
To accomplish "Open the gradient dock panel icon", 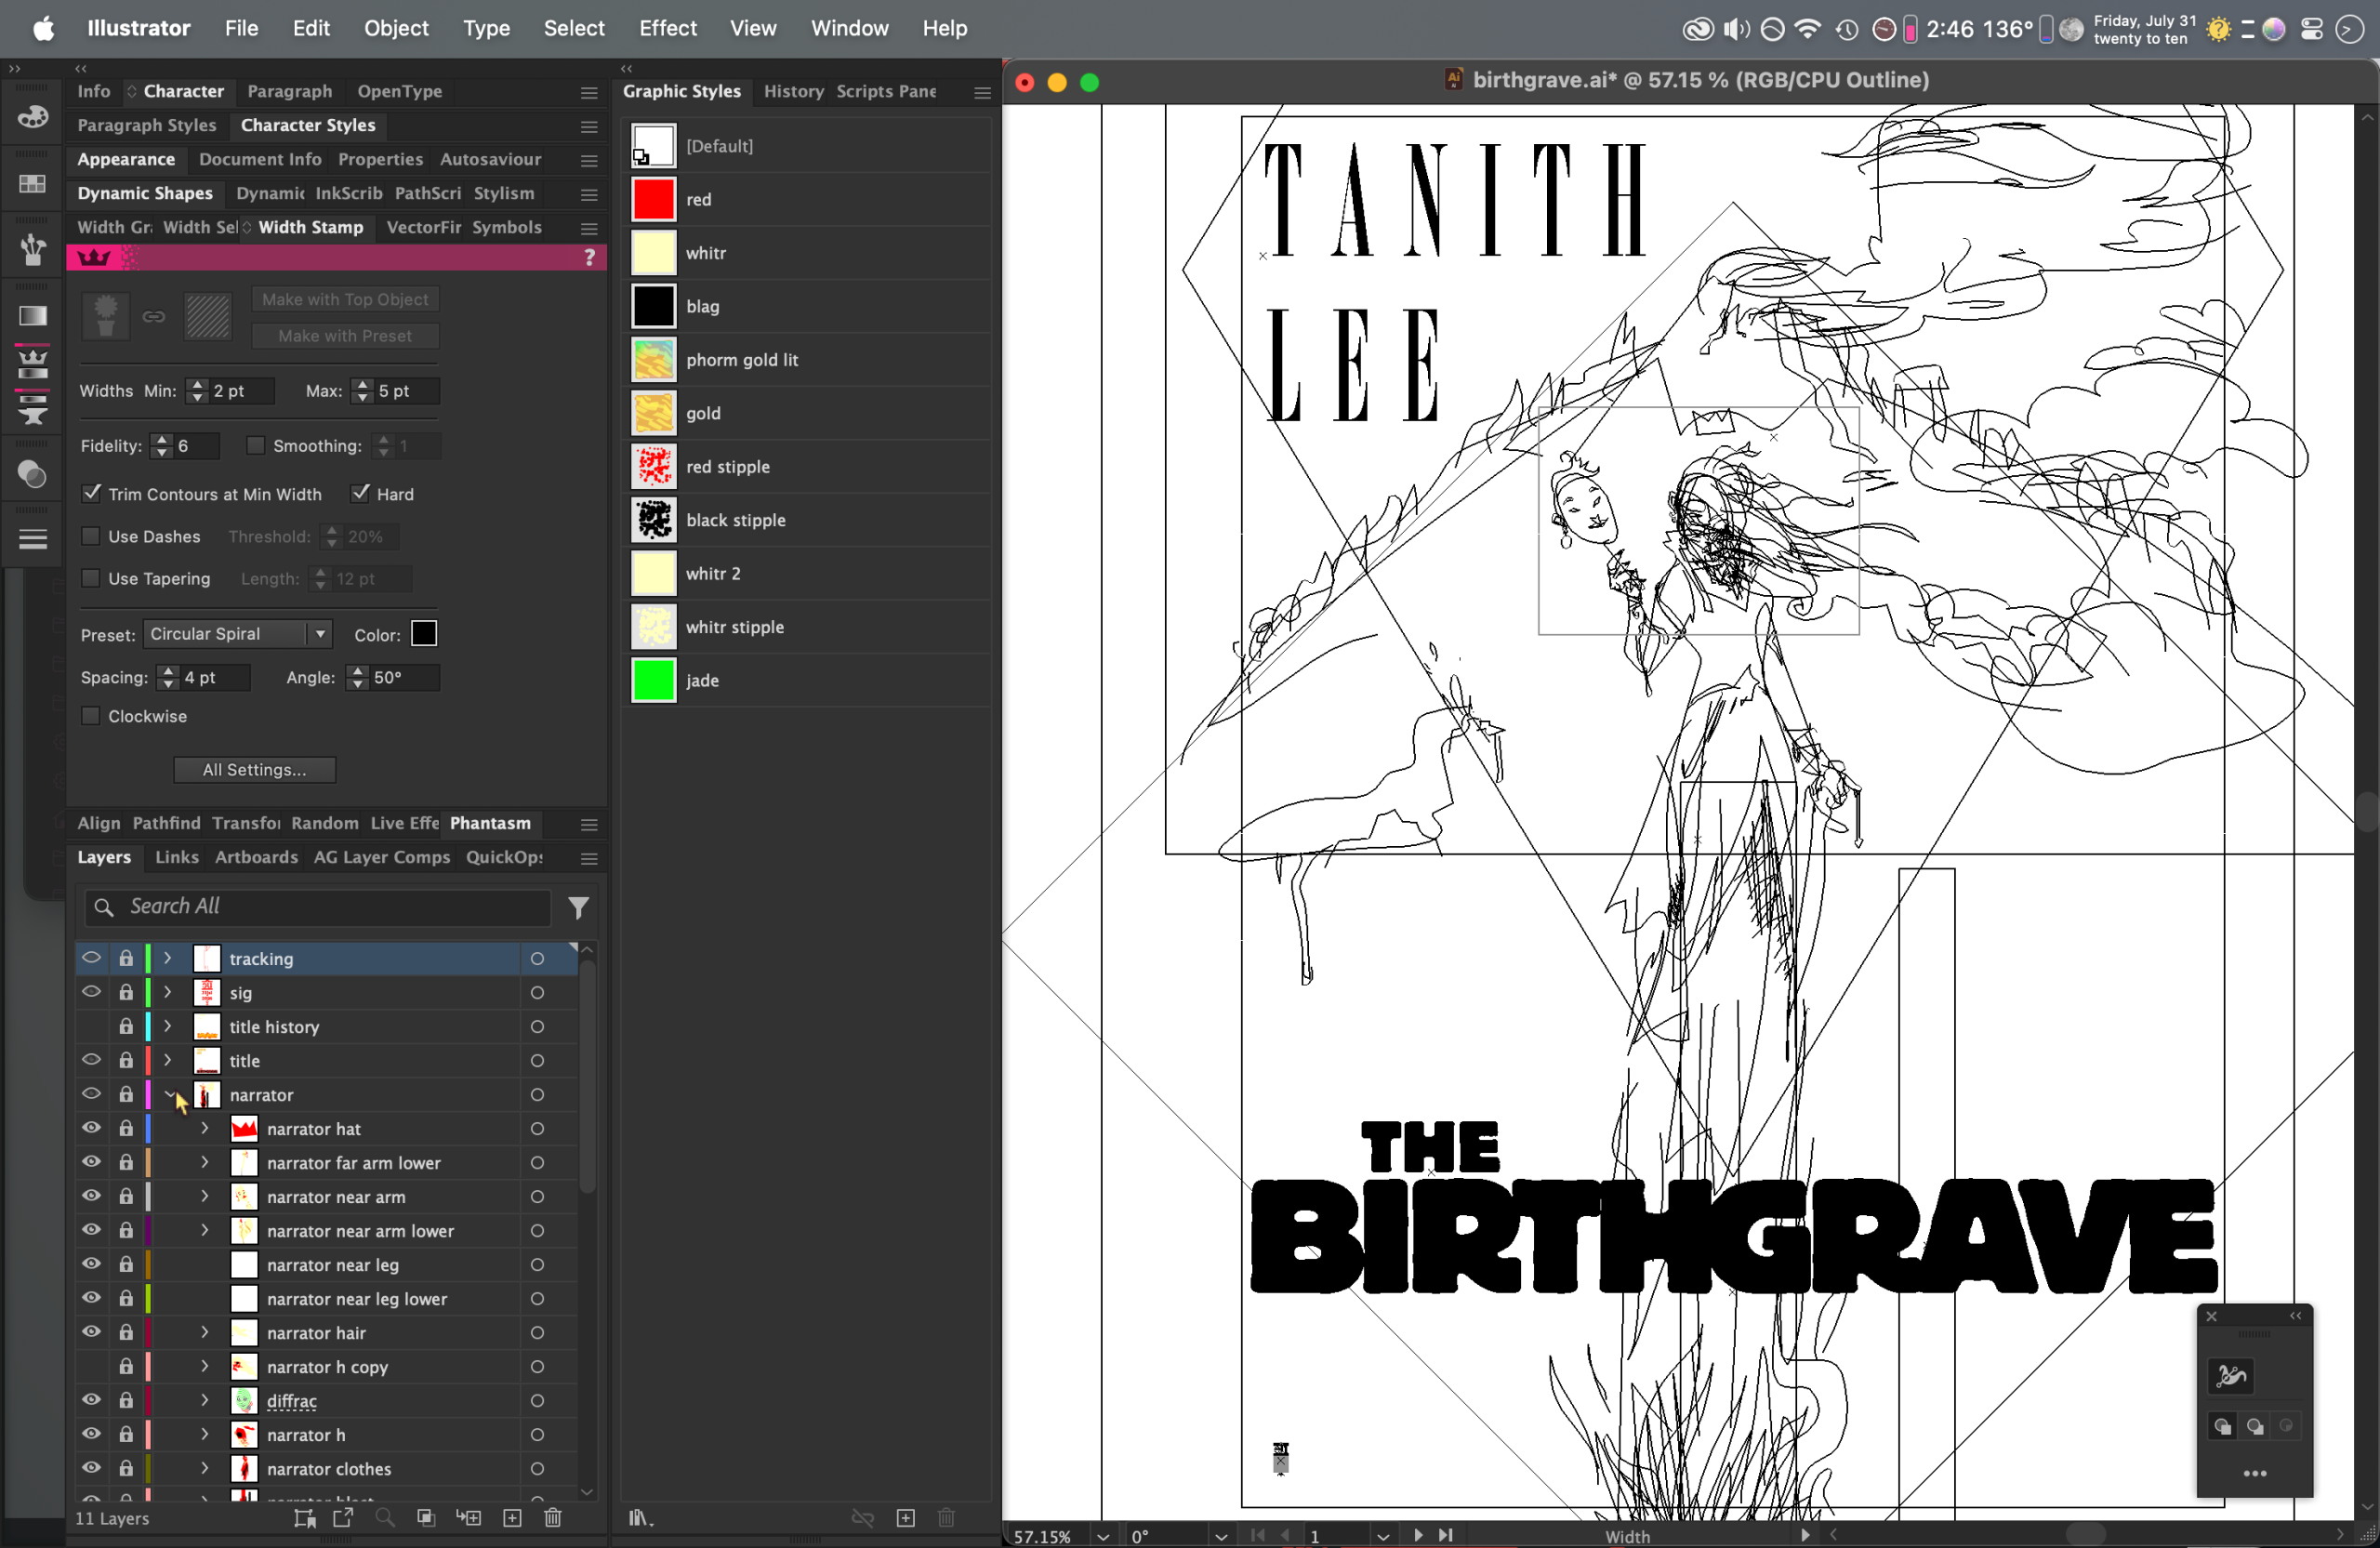I will pyautogui.click(x=32, y=316).
